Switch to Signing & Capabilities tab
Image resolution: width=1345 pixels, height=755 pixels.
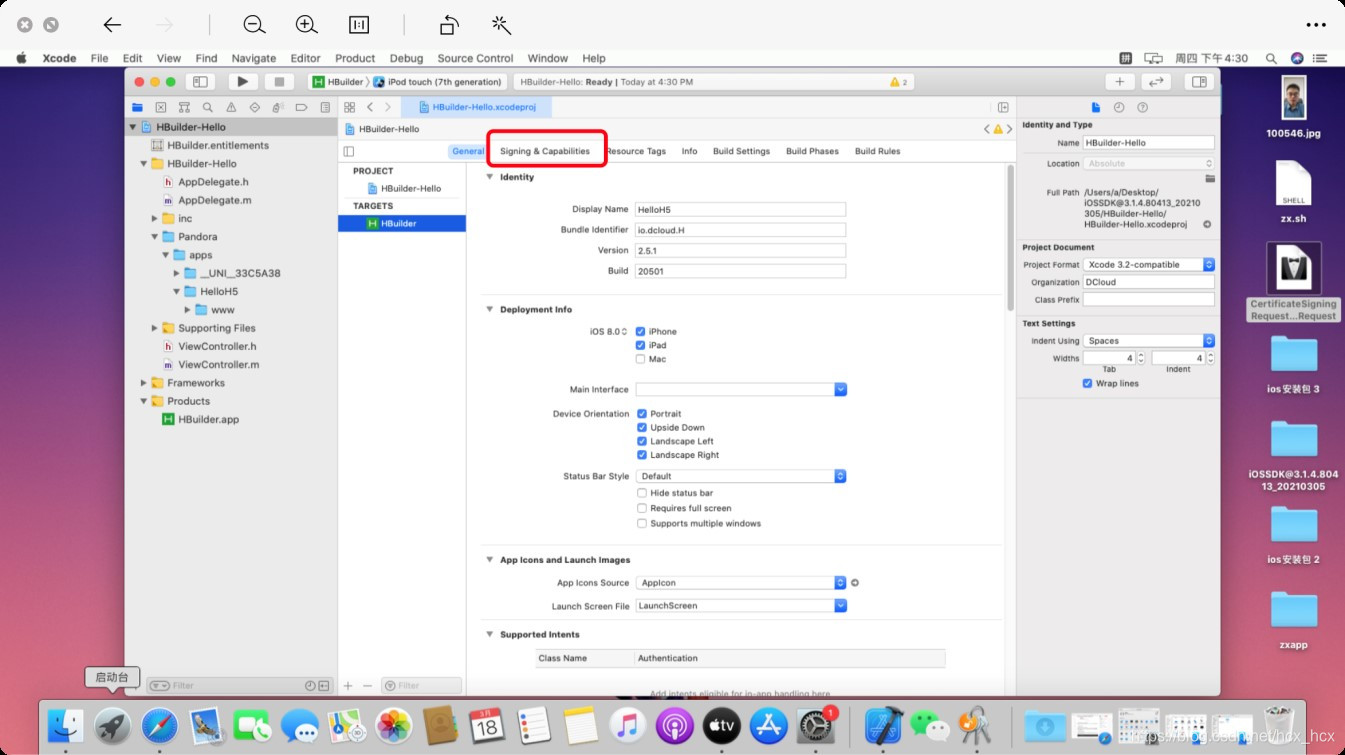tap(545, 151)
